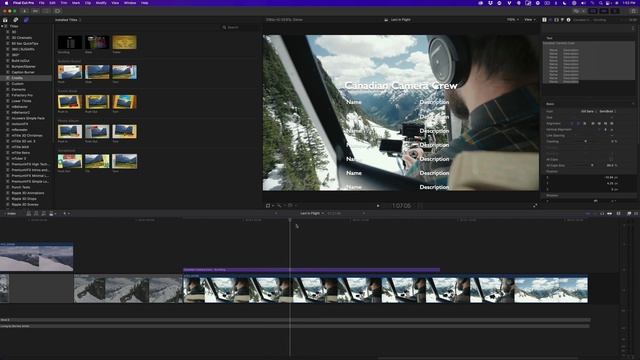Click the insert clip edit button

pyautogui.click(x=36, y=213)
